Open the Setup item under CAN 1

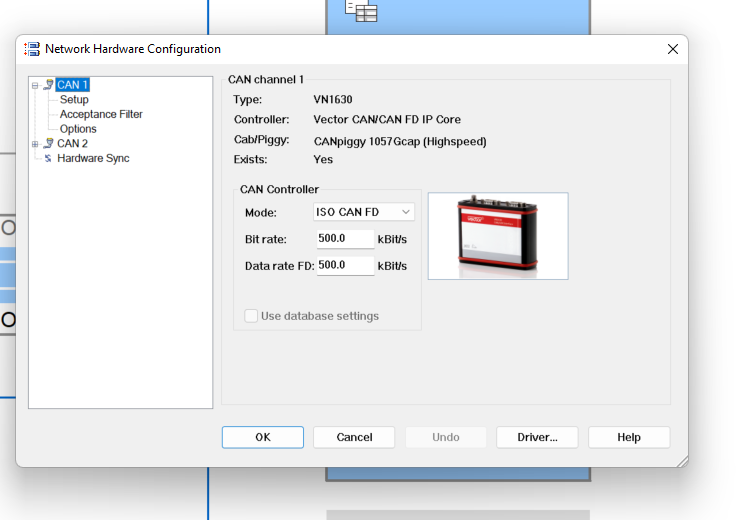coord(74,99)
